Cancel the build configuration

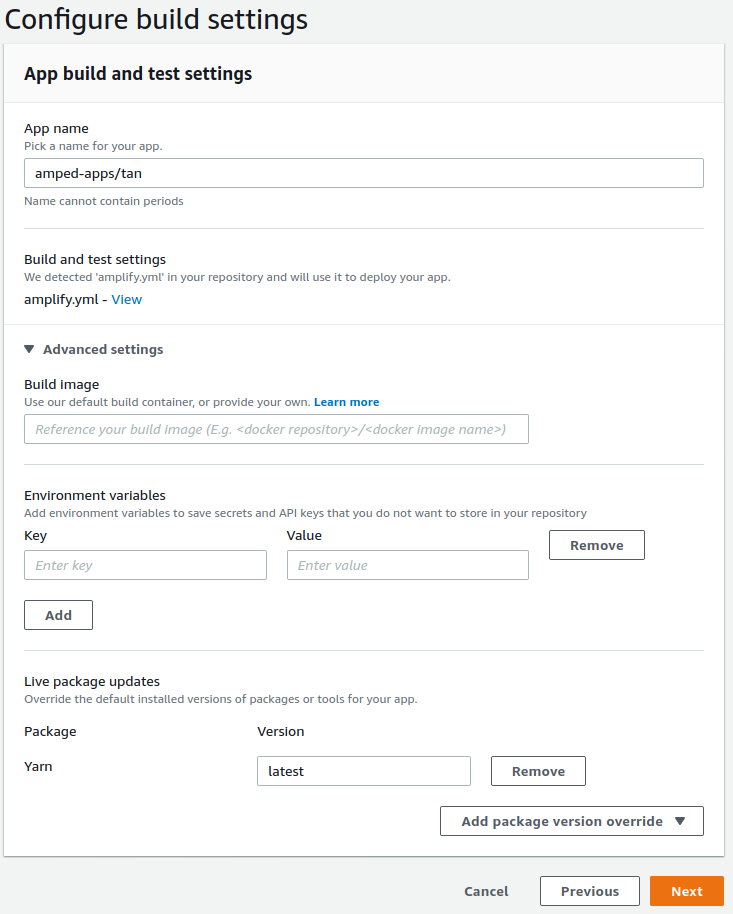(486, 891)
